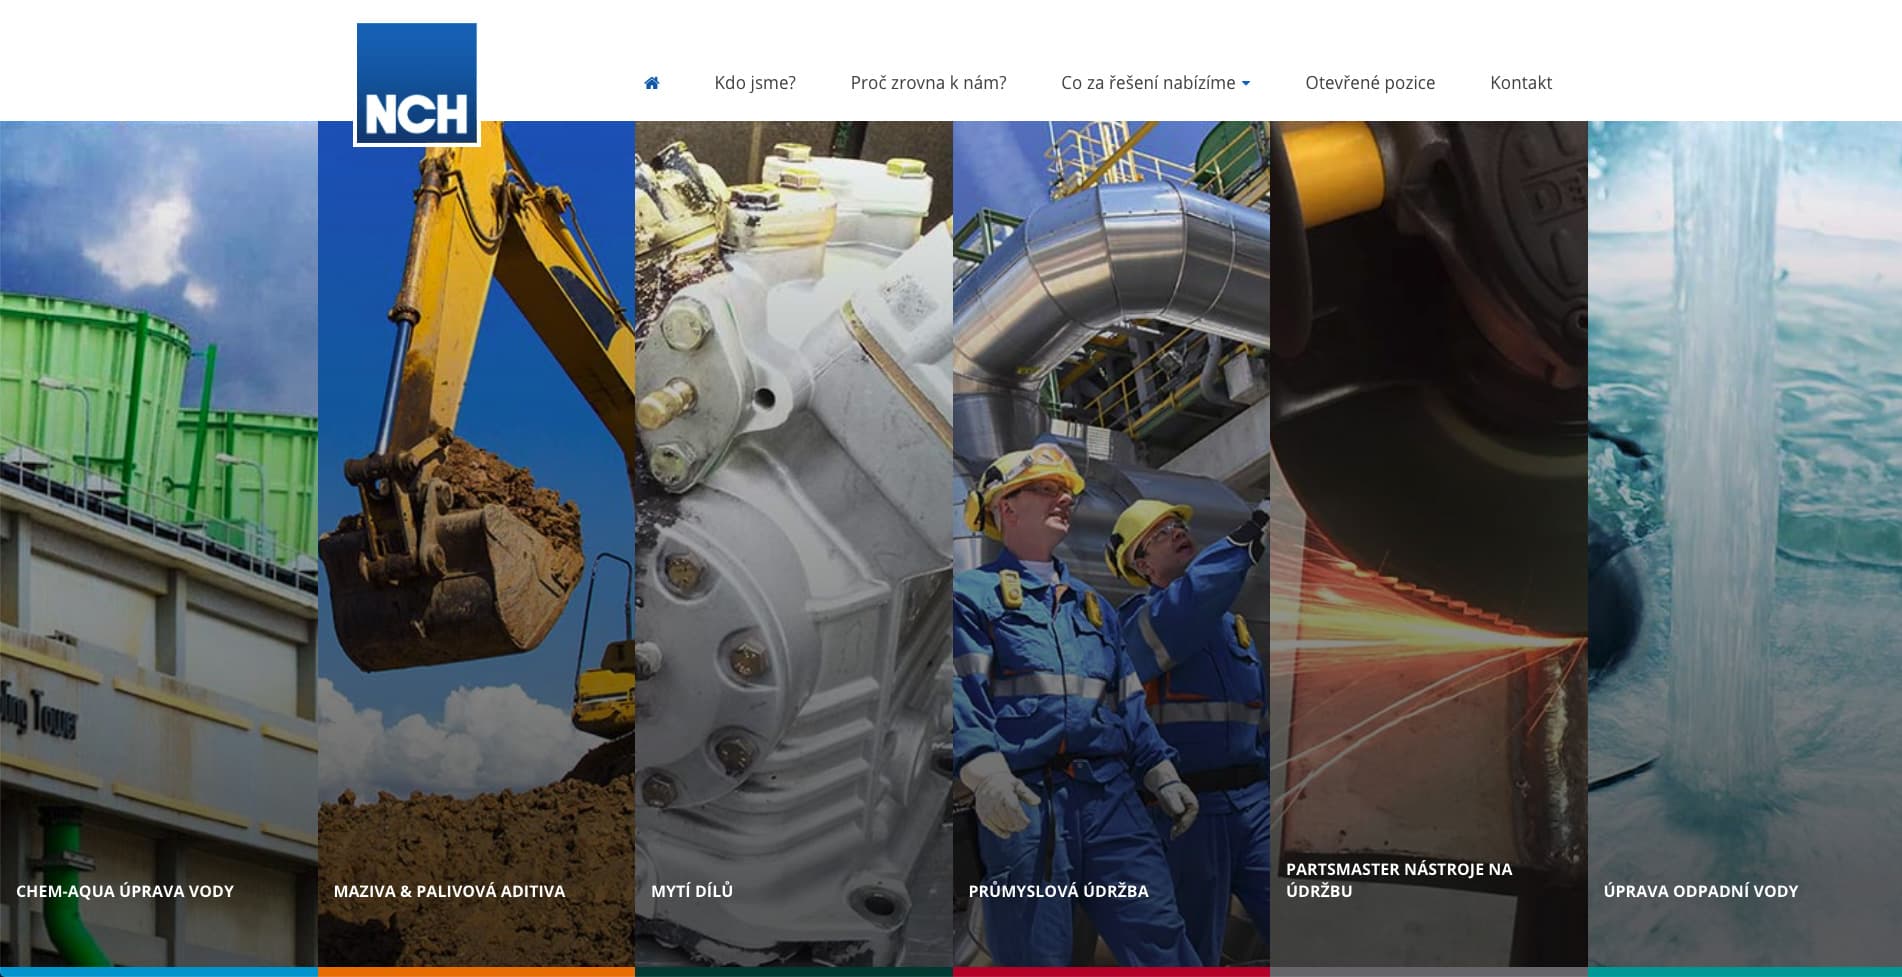The width and height of the screenshot is (1902, 977).
Task: Open the Chem-Aqua úprava vody link
Action: 125,891
